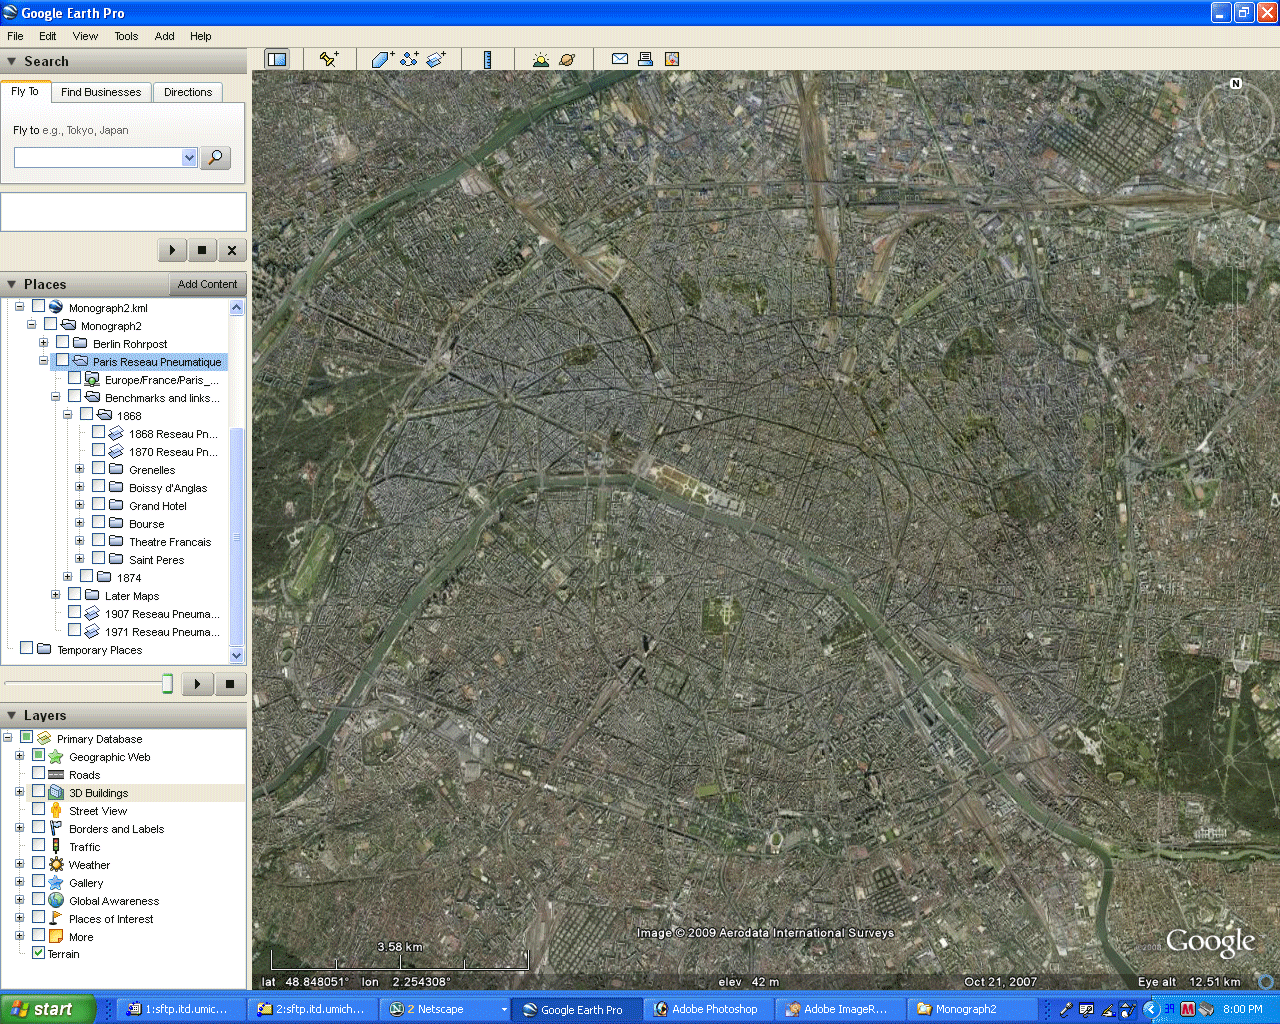Select the Saint Peres folder

pyautogui.click(x=156, y=560)
